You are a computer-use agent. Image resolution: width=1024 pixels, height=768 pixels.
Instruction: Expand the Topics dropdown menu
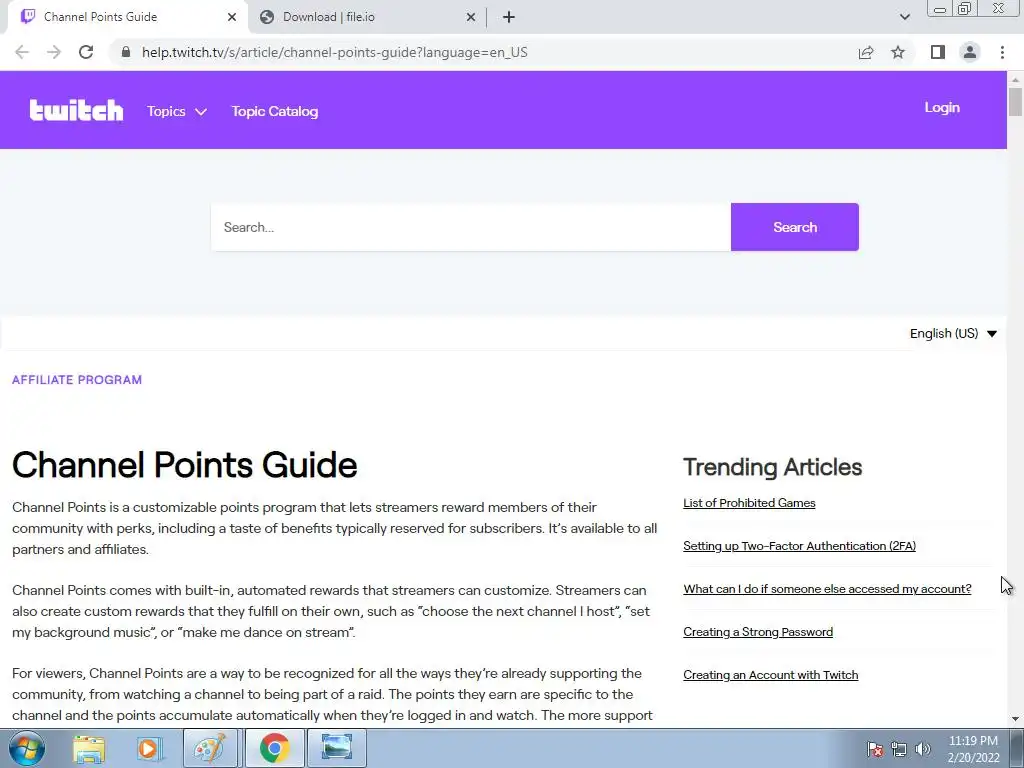[x=177, y=111]
